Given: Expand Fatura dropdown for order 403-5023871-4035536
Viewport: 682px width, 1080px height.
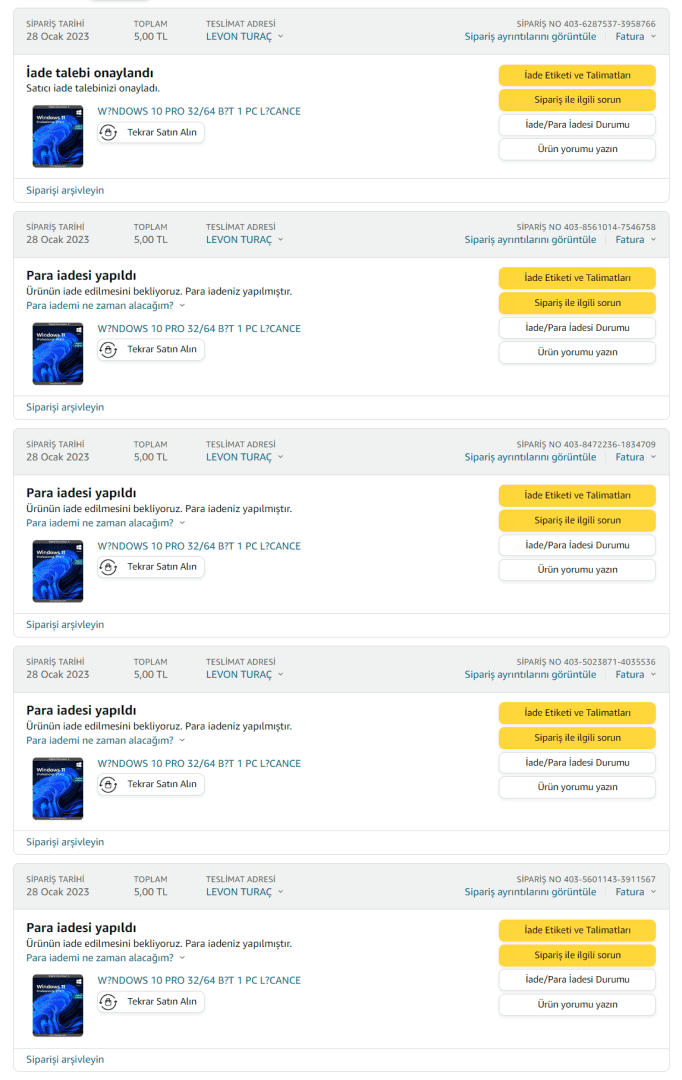Looking at the screenshot, I should pyautogui.click(x=636, y=674).
